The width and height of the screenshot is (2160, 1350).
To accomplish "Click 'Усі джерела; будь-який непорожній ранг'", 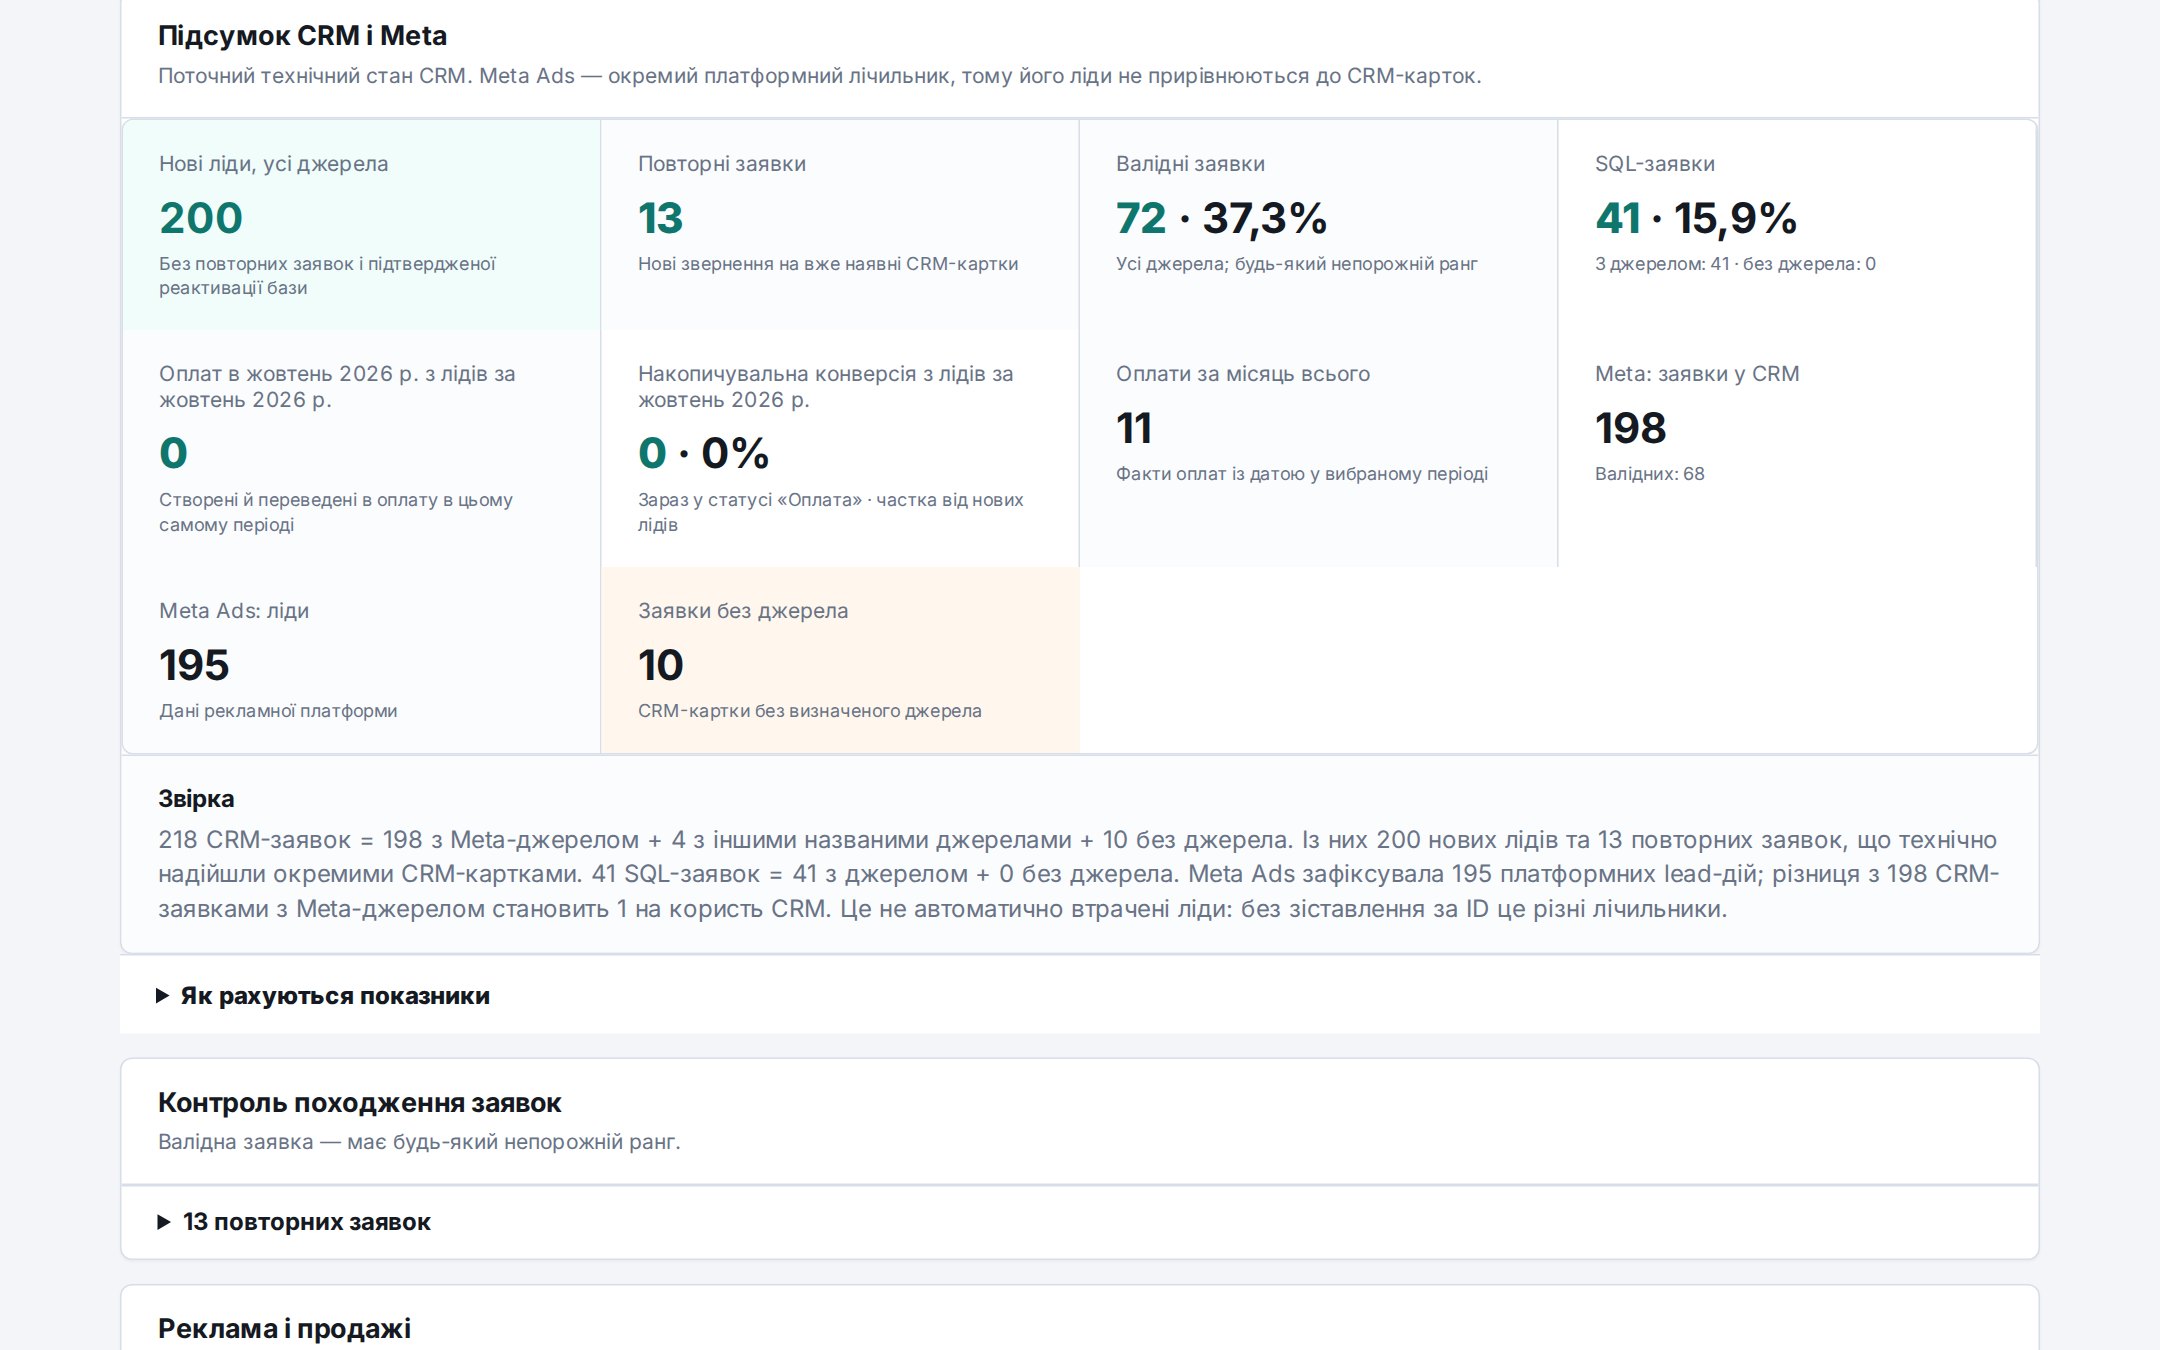I will [1297, 264].
